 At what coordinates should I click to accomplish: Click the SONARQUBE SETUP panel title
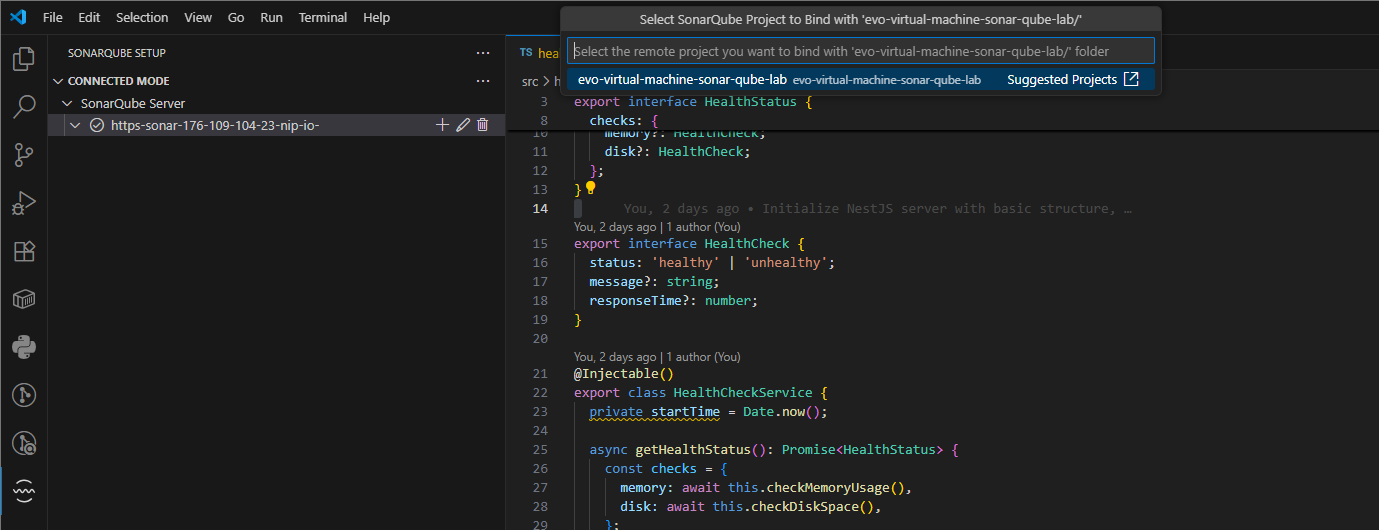tap(117, 53)
